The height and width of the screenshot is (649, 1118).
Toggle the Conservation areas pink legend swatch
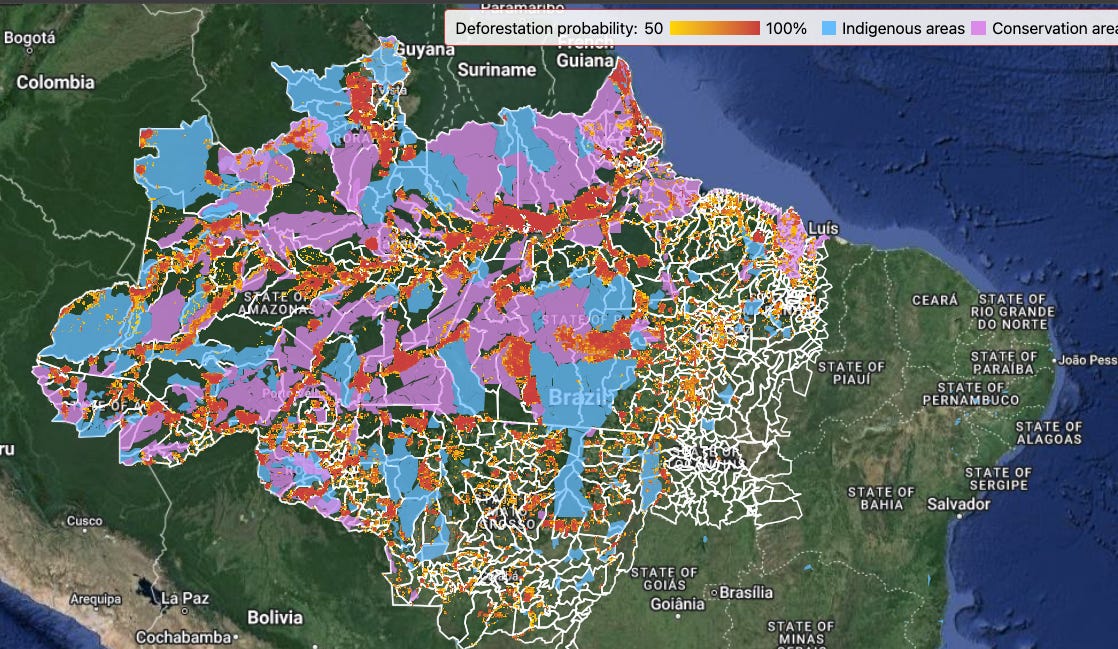[x=980, y=29]
